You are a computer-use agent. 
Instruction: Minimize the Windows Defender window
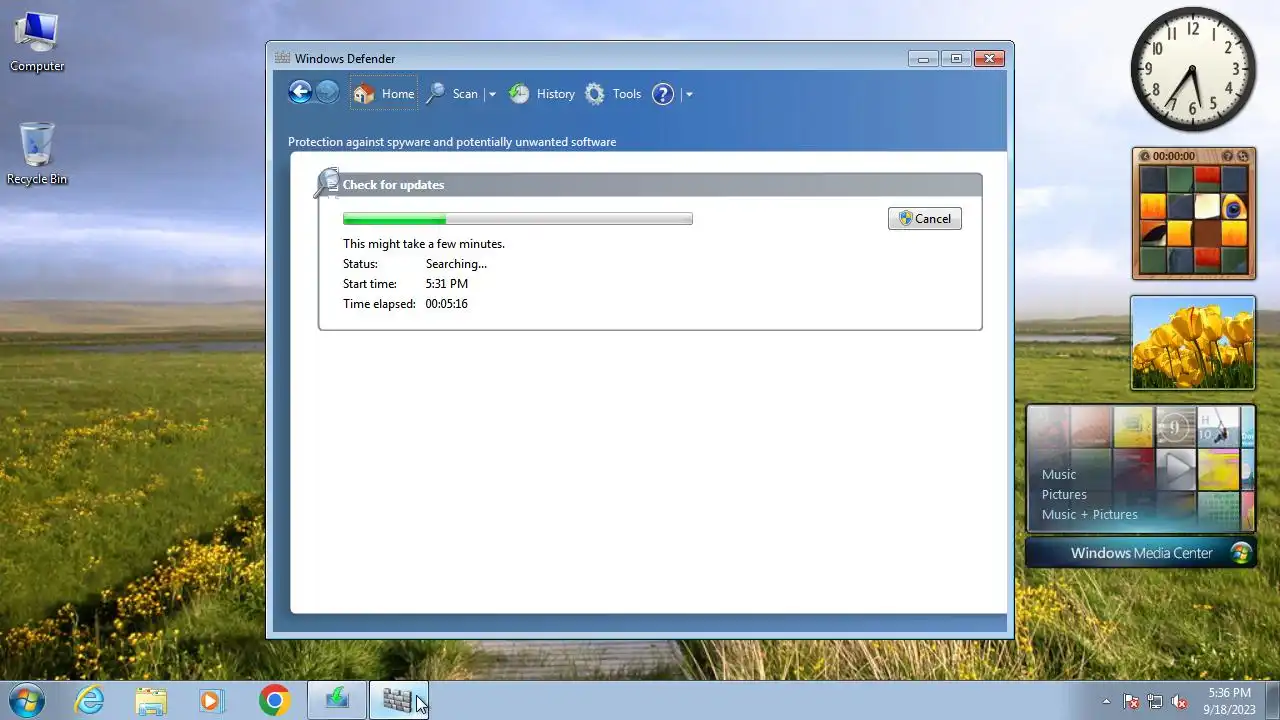(x=923, y=59)
